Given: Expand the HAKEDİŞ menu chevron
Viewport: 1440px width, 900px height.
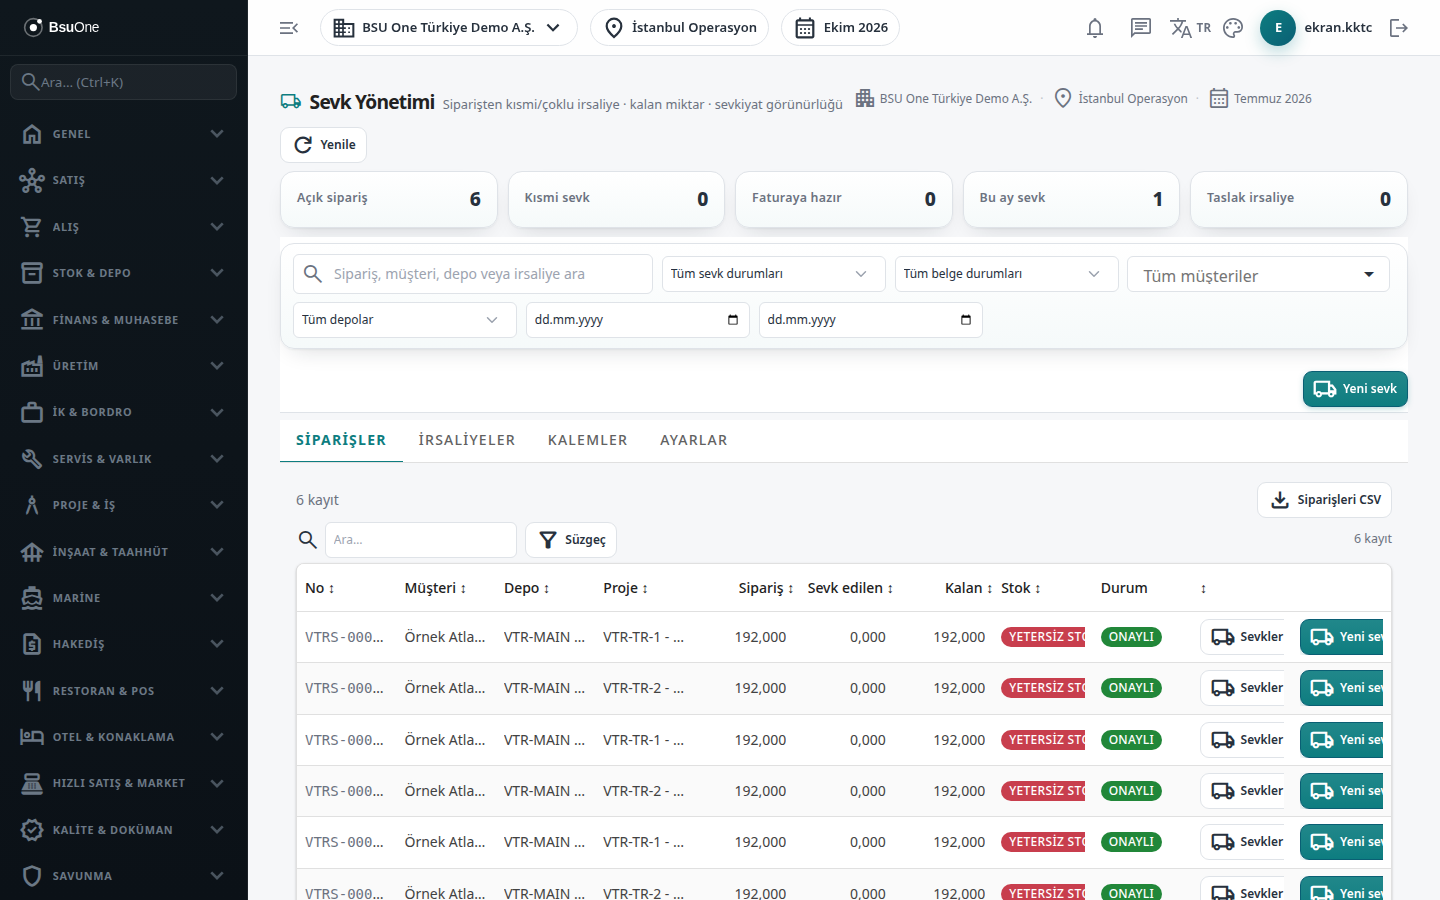Looking at the screenshot, I should click(217, 644).
